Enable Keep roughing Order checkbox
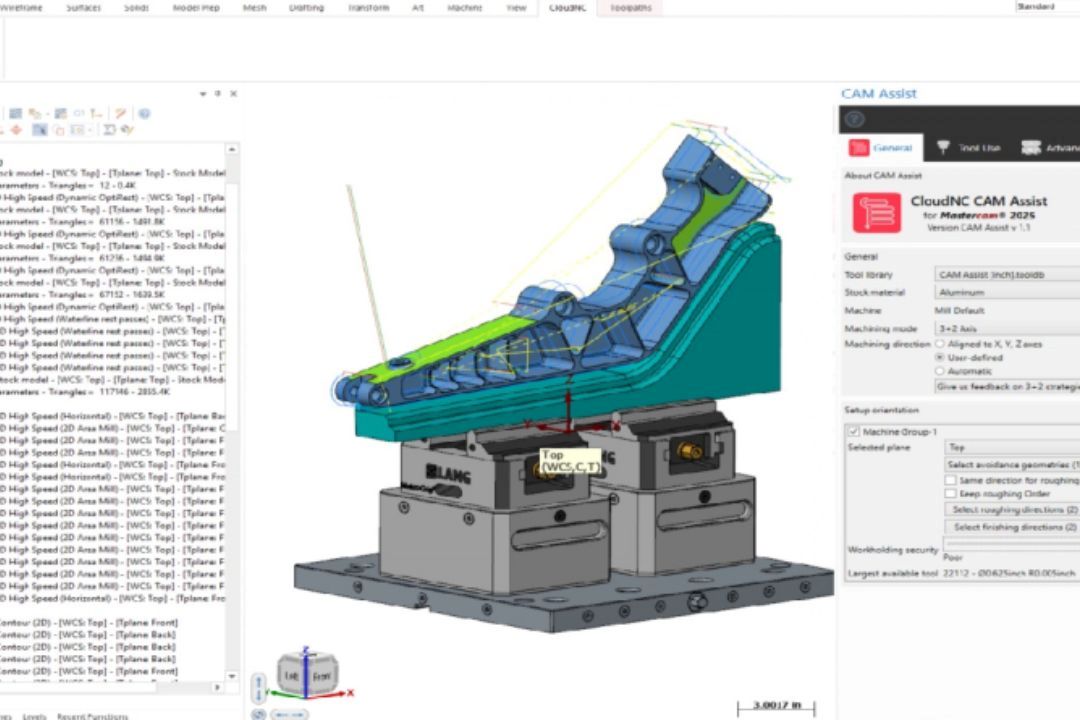The width and height of the screenshot is (1080, 720). (951, 494)
